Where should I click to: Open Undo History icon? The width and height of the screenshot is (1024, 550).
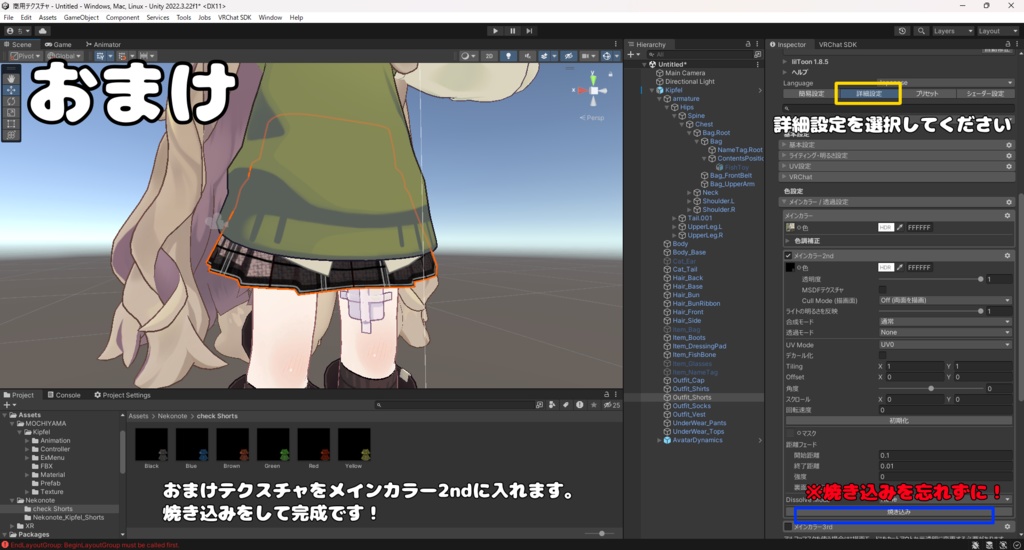902,31
